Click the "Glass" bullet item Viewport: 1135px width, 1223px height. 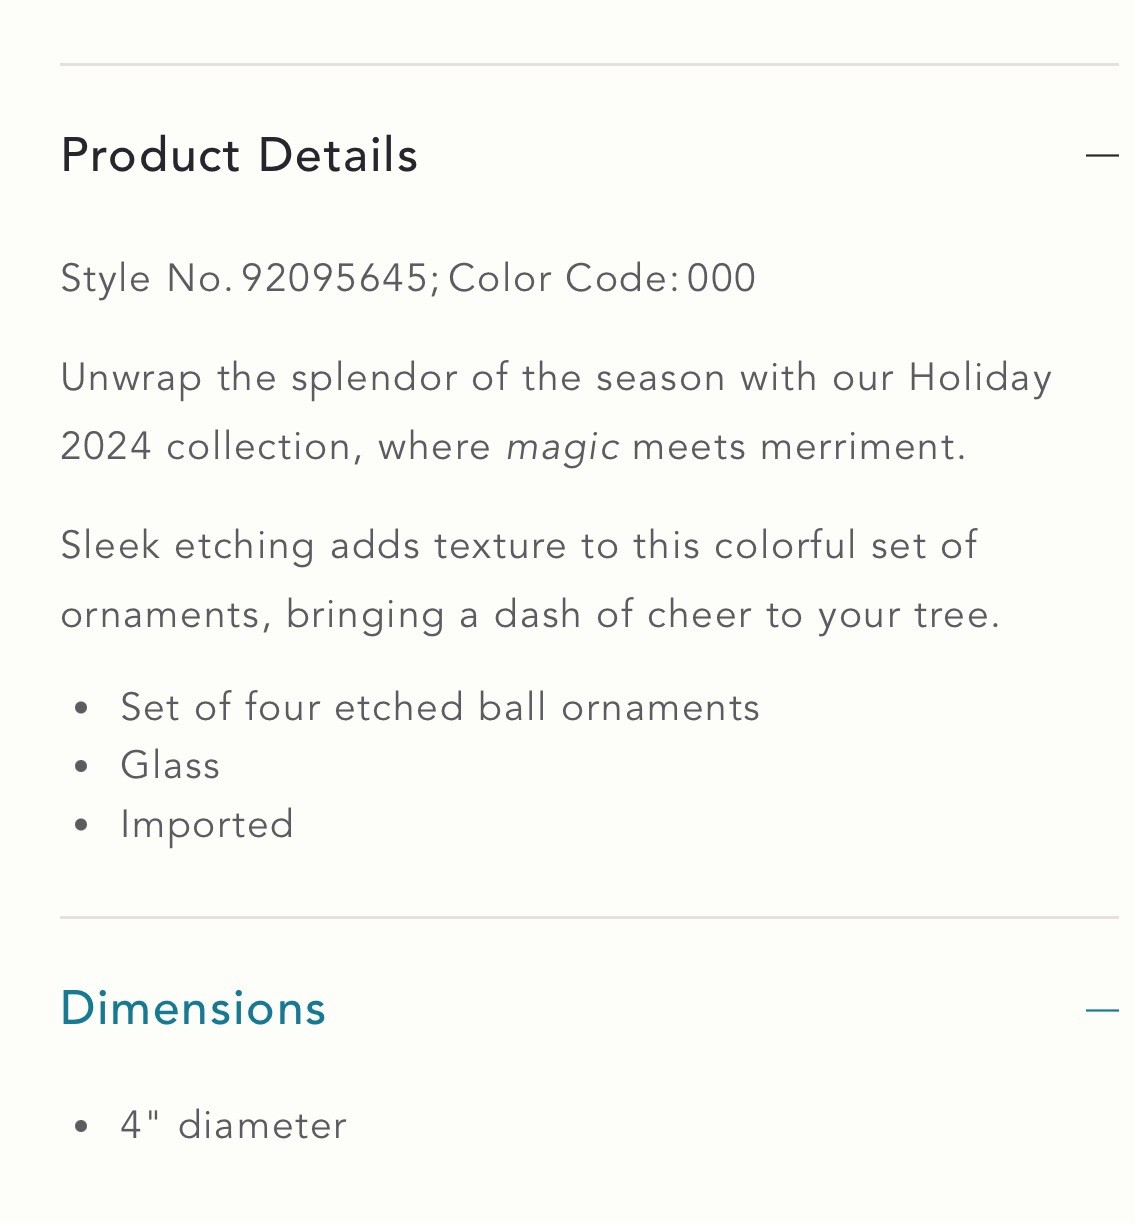pos(170,766)
